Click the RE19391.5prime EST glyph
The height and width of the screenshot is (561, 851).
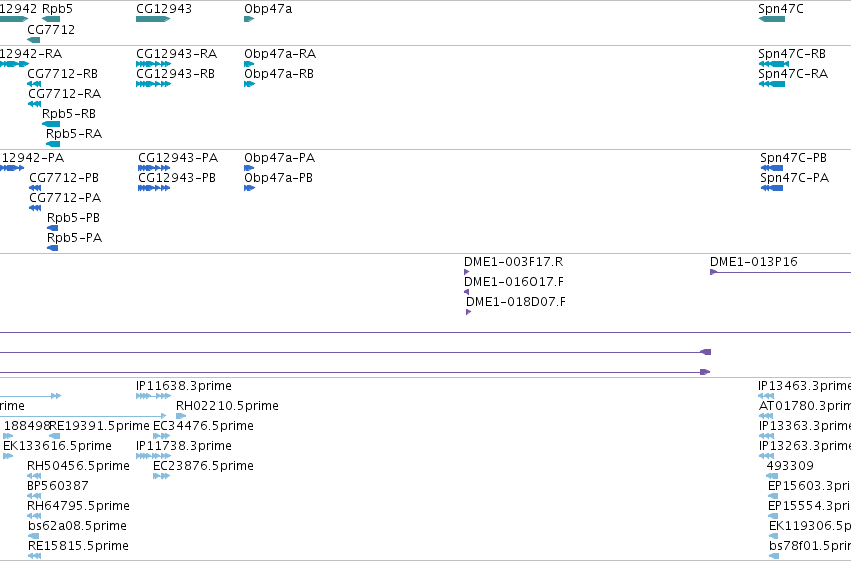coord(55,436)
